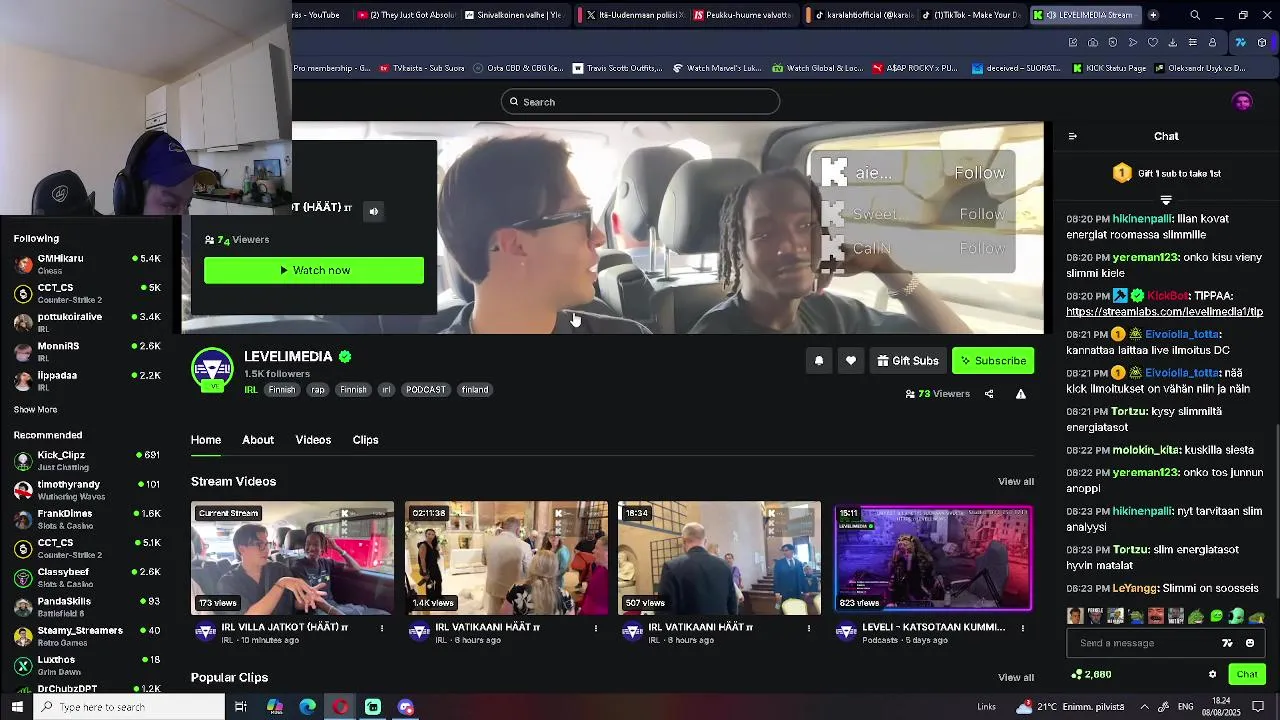Click the green IRL category link
1280x720 pixels.
pyautogui.click(x=251, y=390)
